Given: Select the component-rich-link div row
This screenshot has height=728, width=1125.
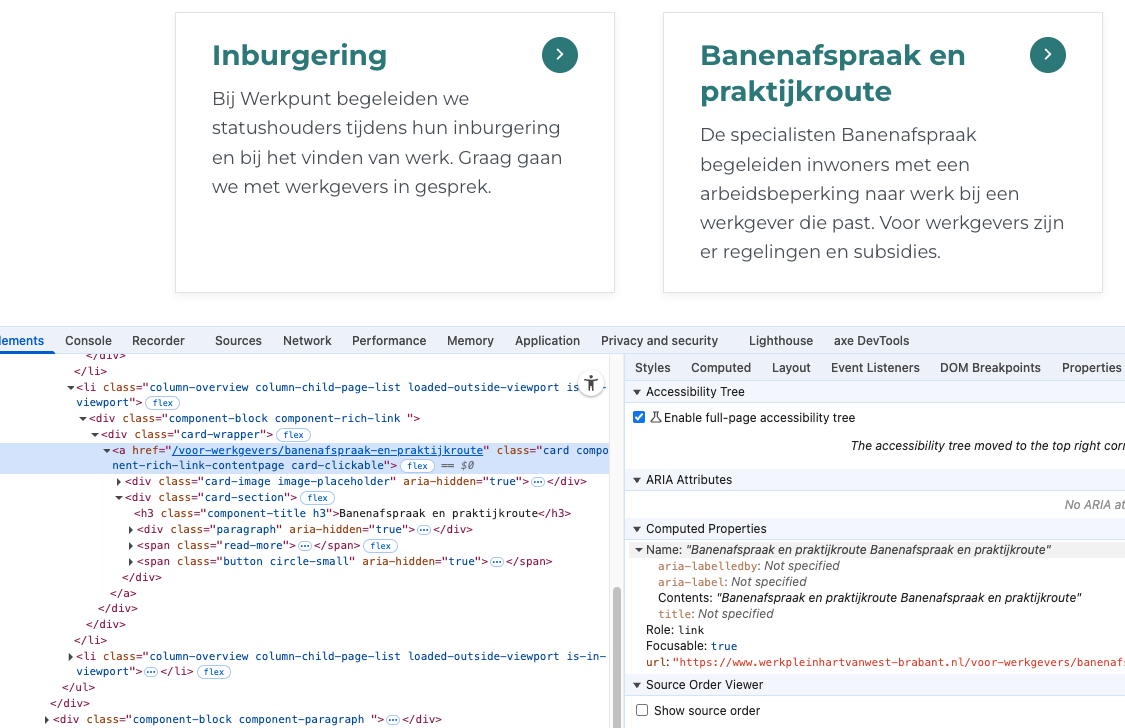Looking at the screenshot, I should point(255,418).
